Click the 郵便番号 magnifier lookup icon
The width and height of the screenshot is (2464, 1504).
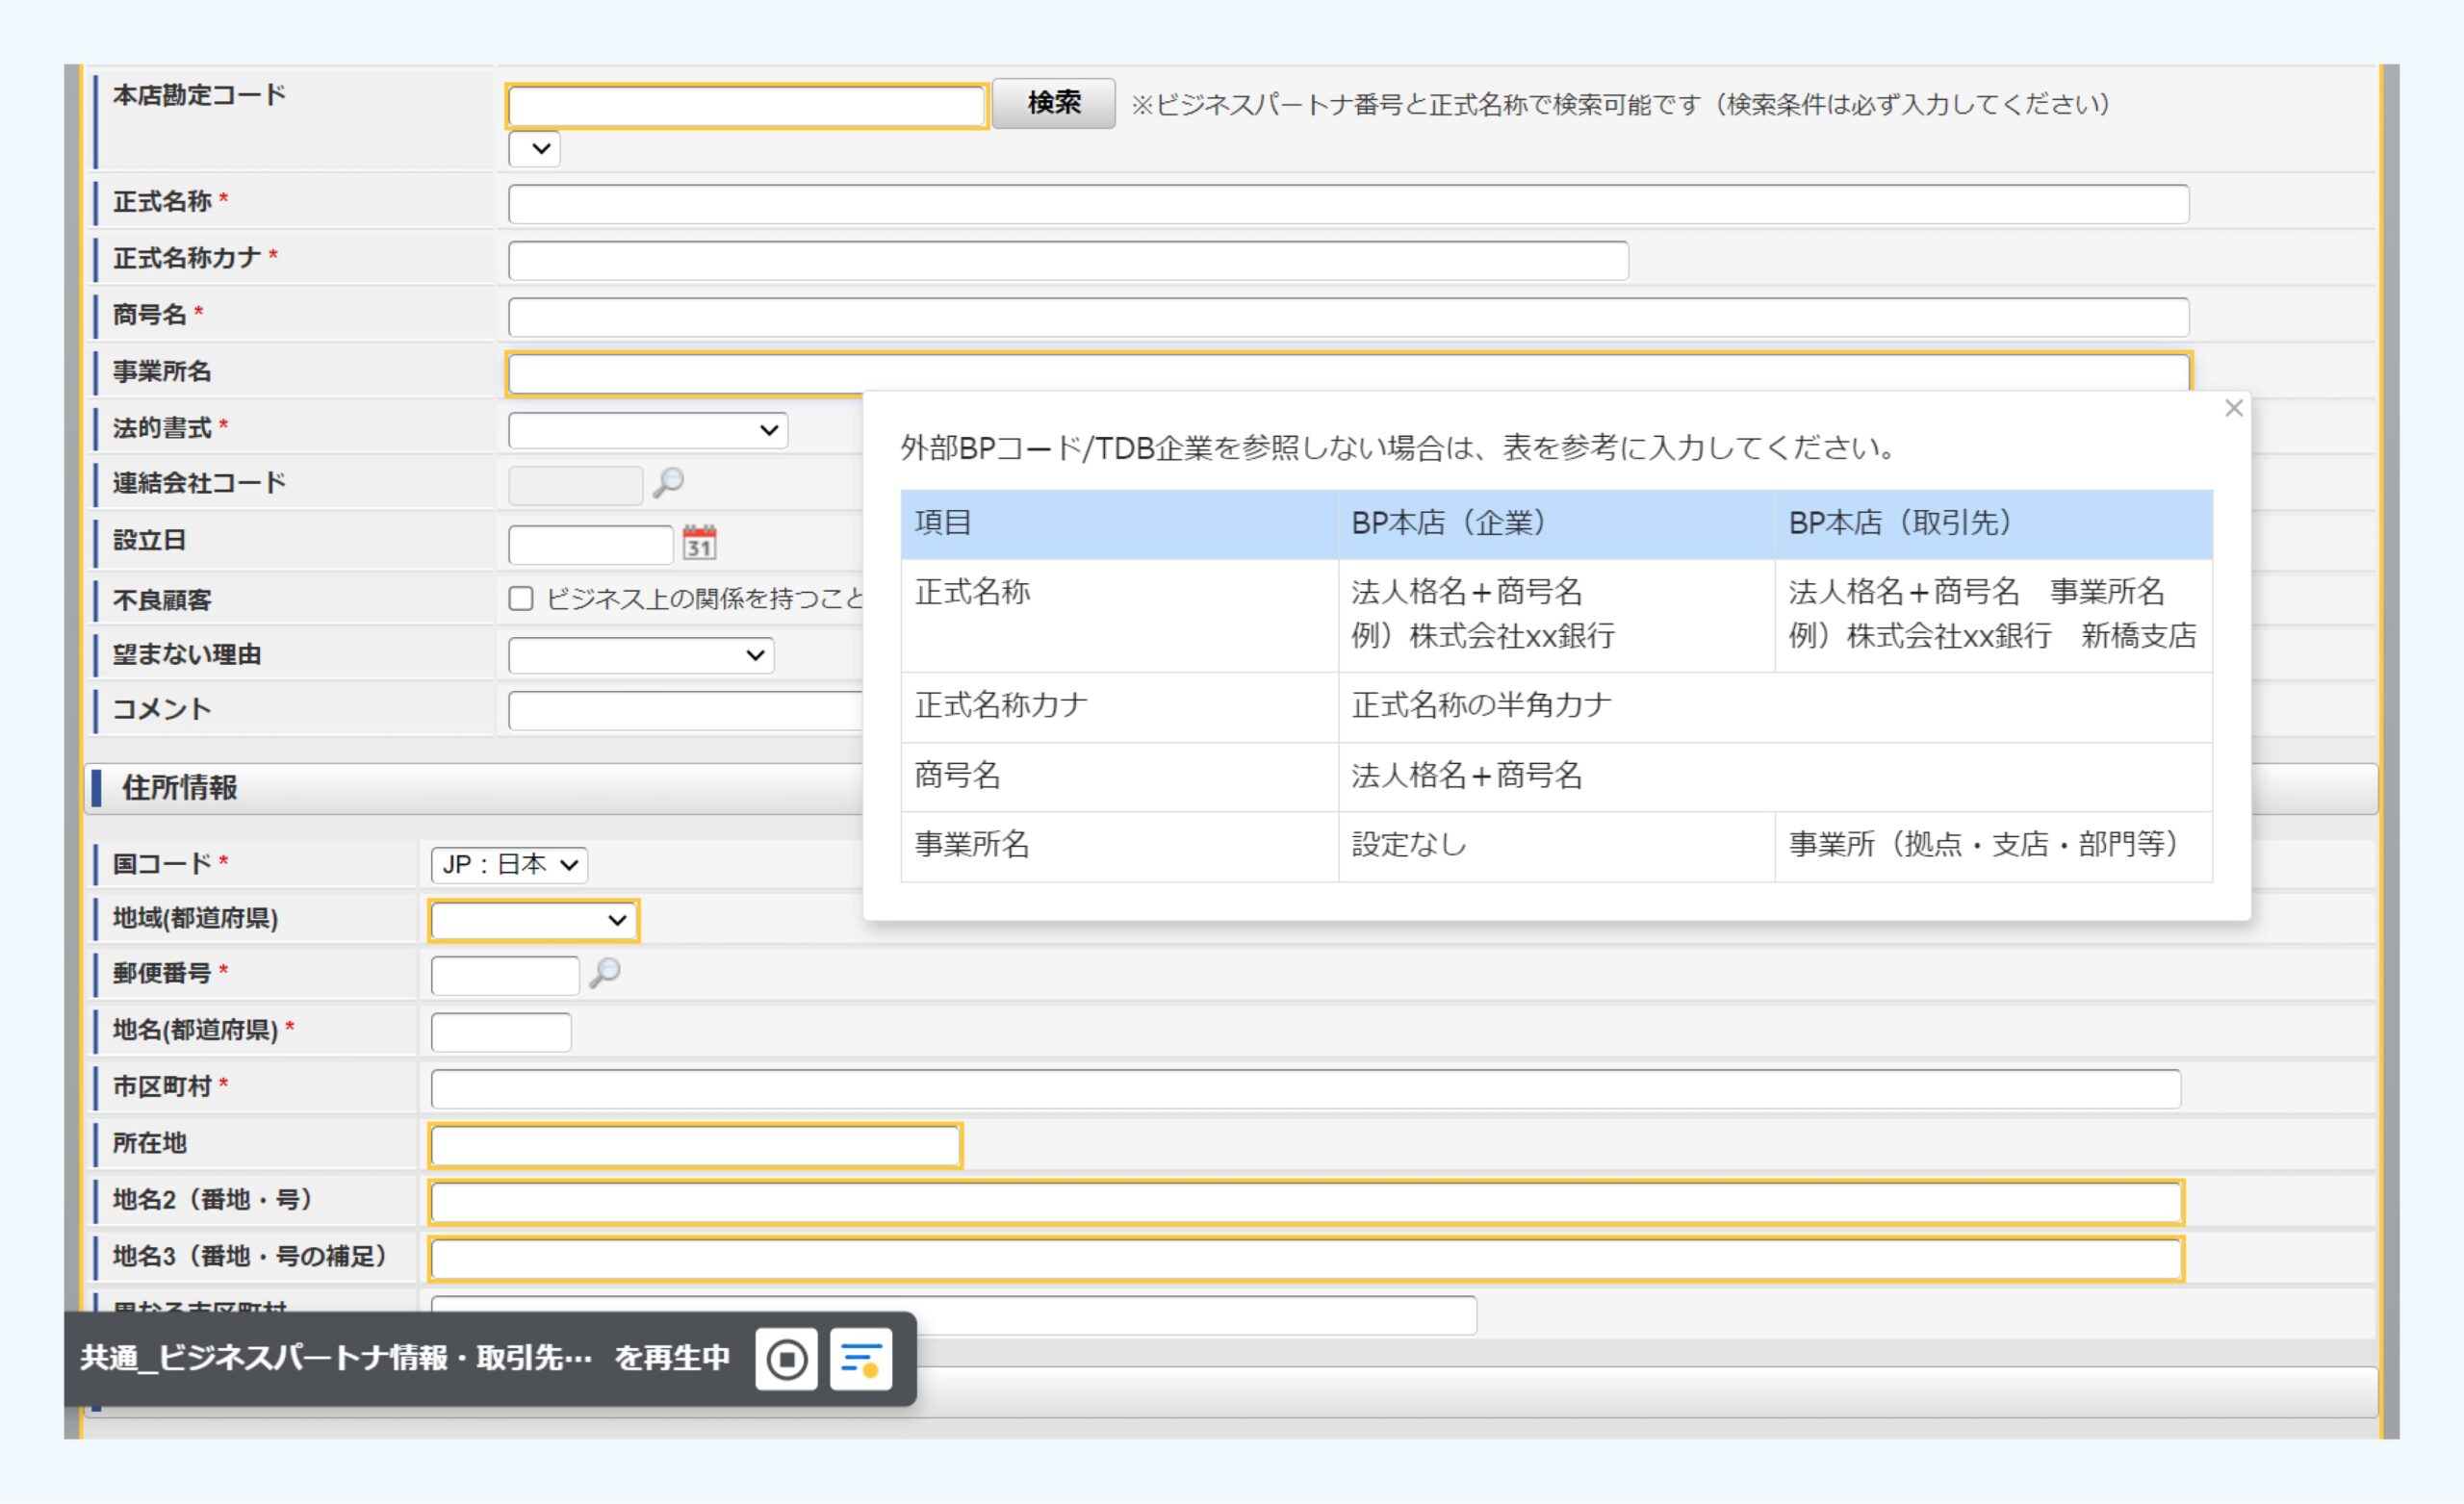tap(605, 973)
